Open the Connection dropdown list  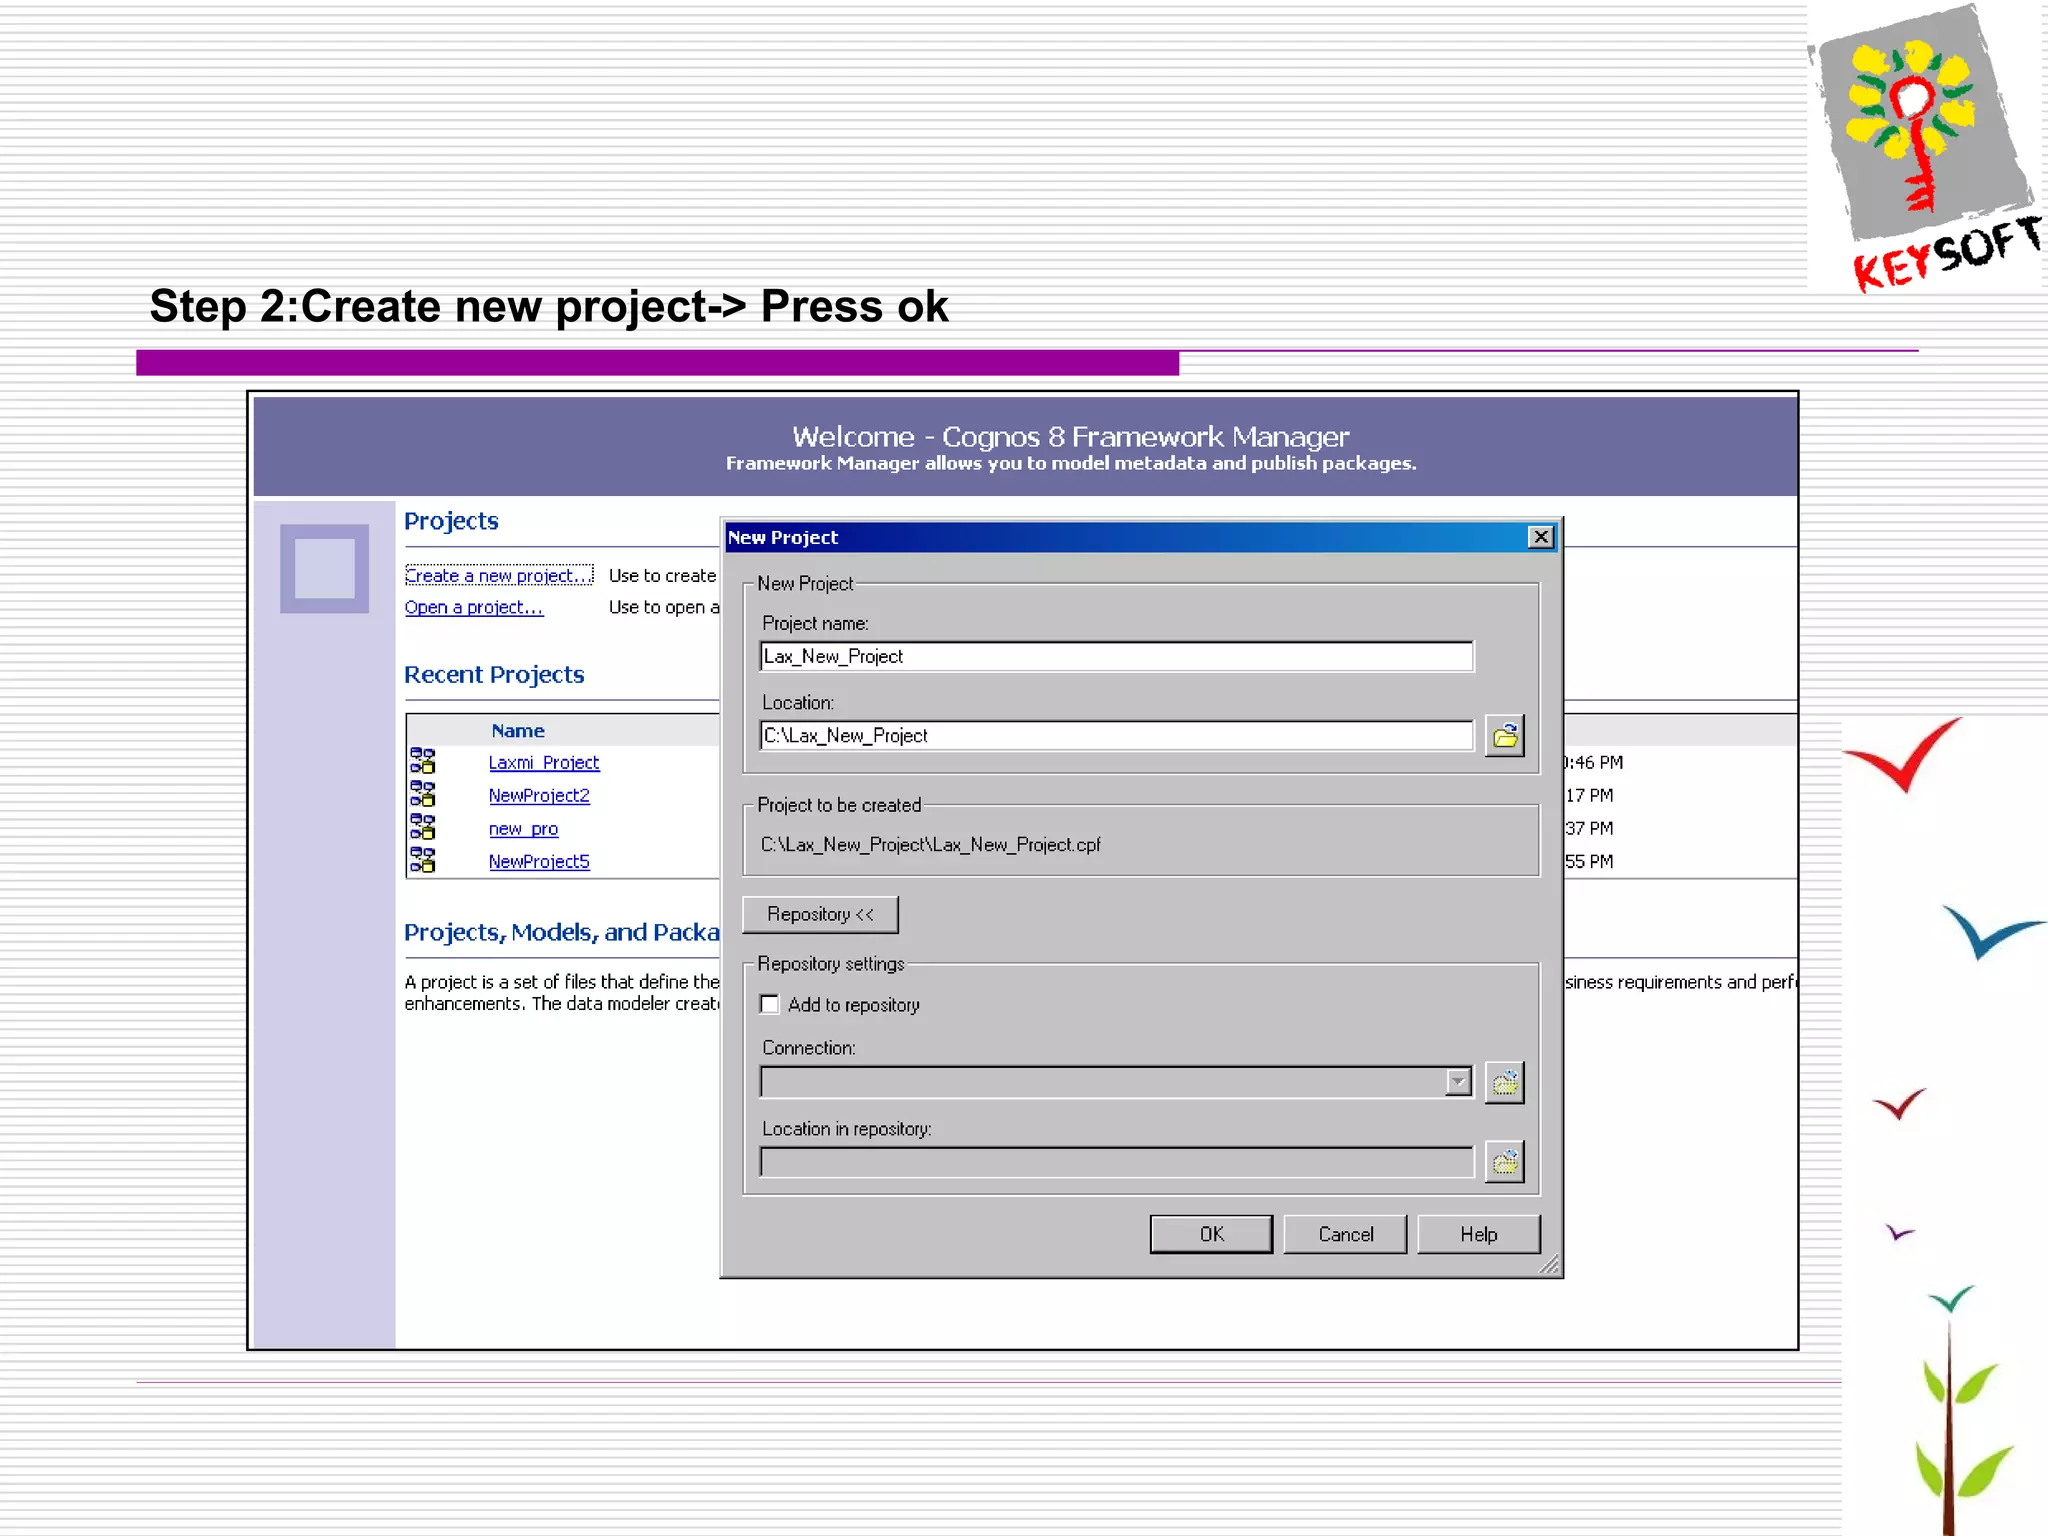pyautogui.click(x=1458, y=1082)
